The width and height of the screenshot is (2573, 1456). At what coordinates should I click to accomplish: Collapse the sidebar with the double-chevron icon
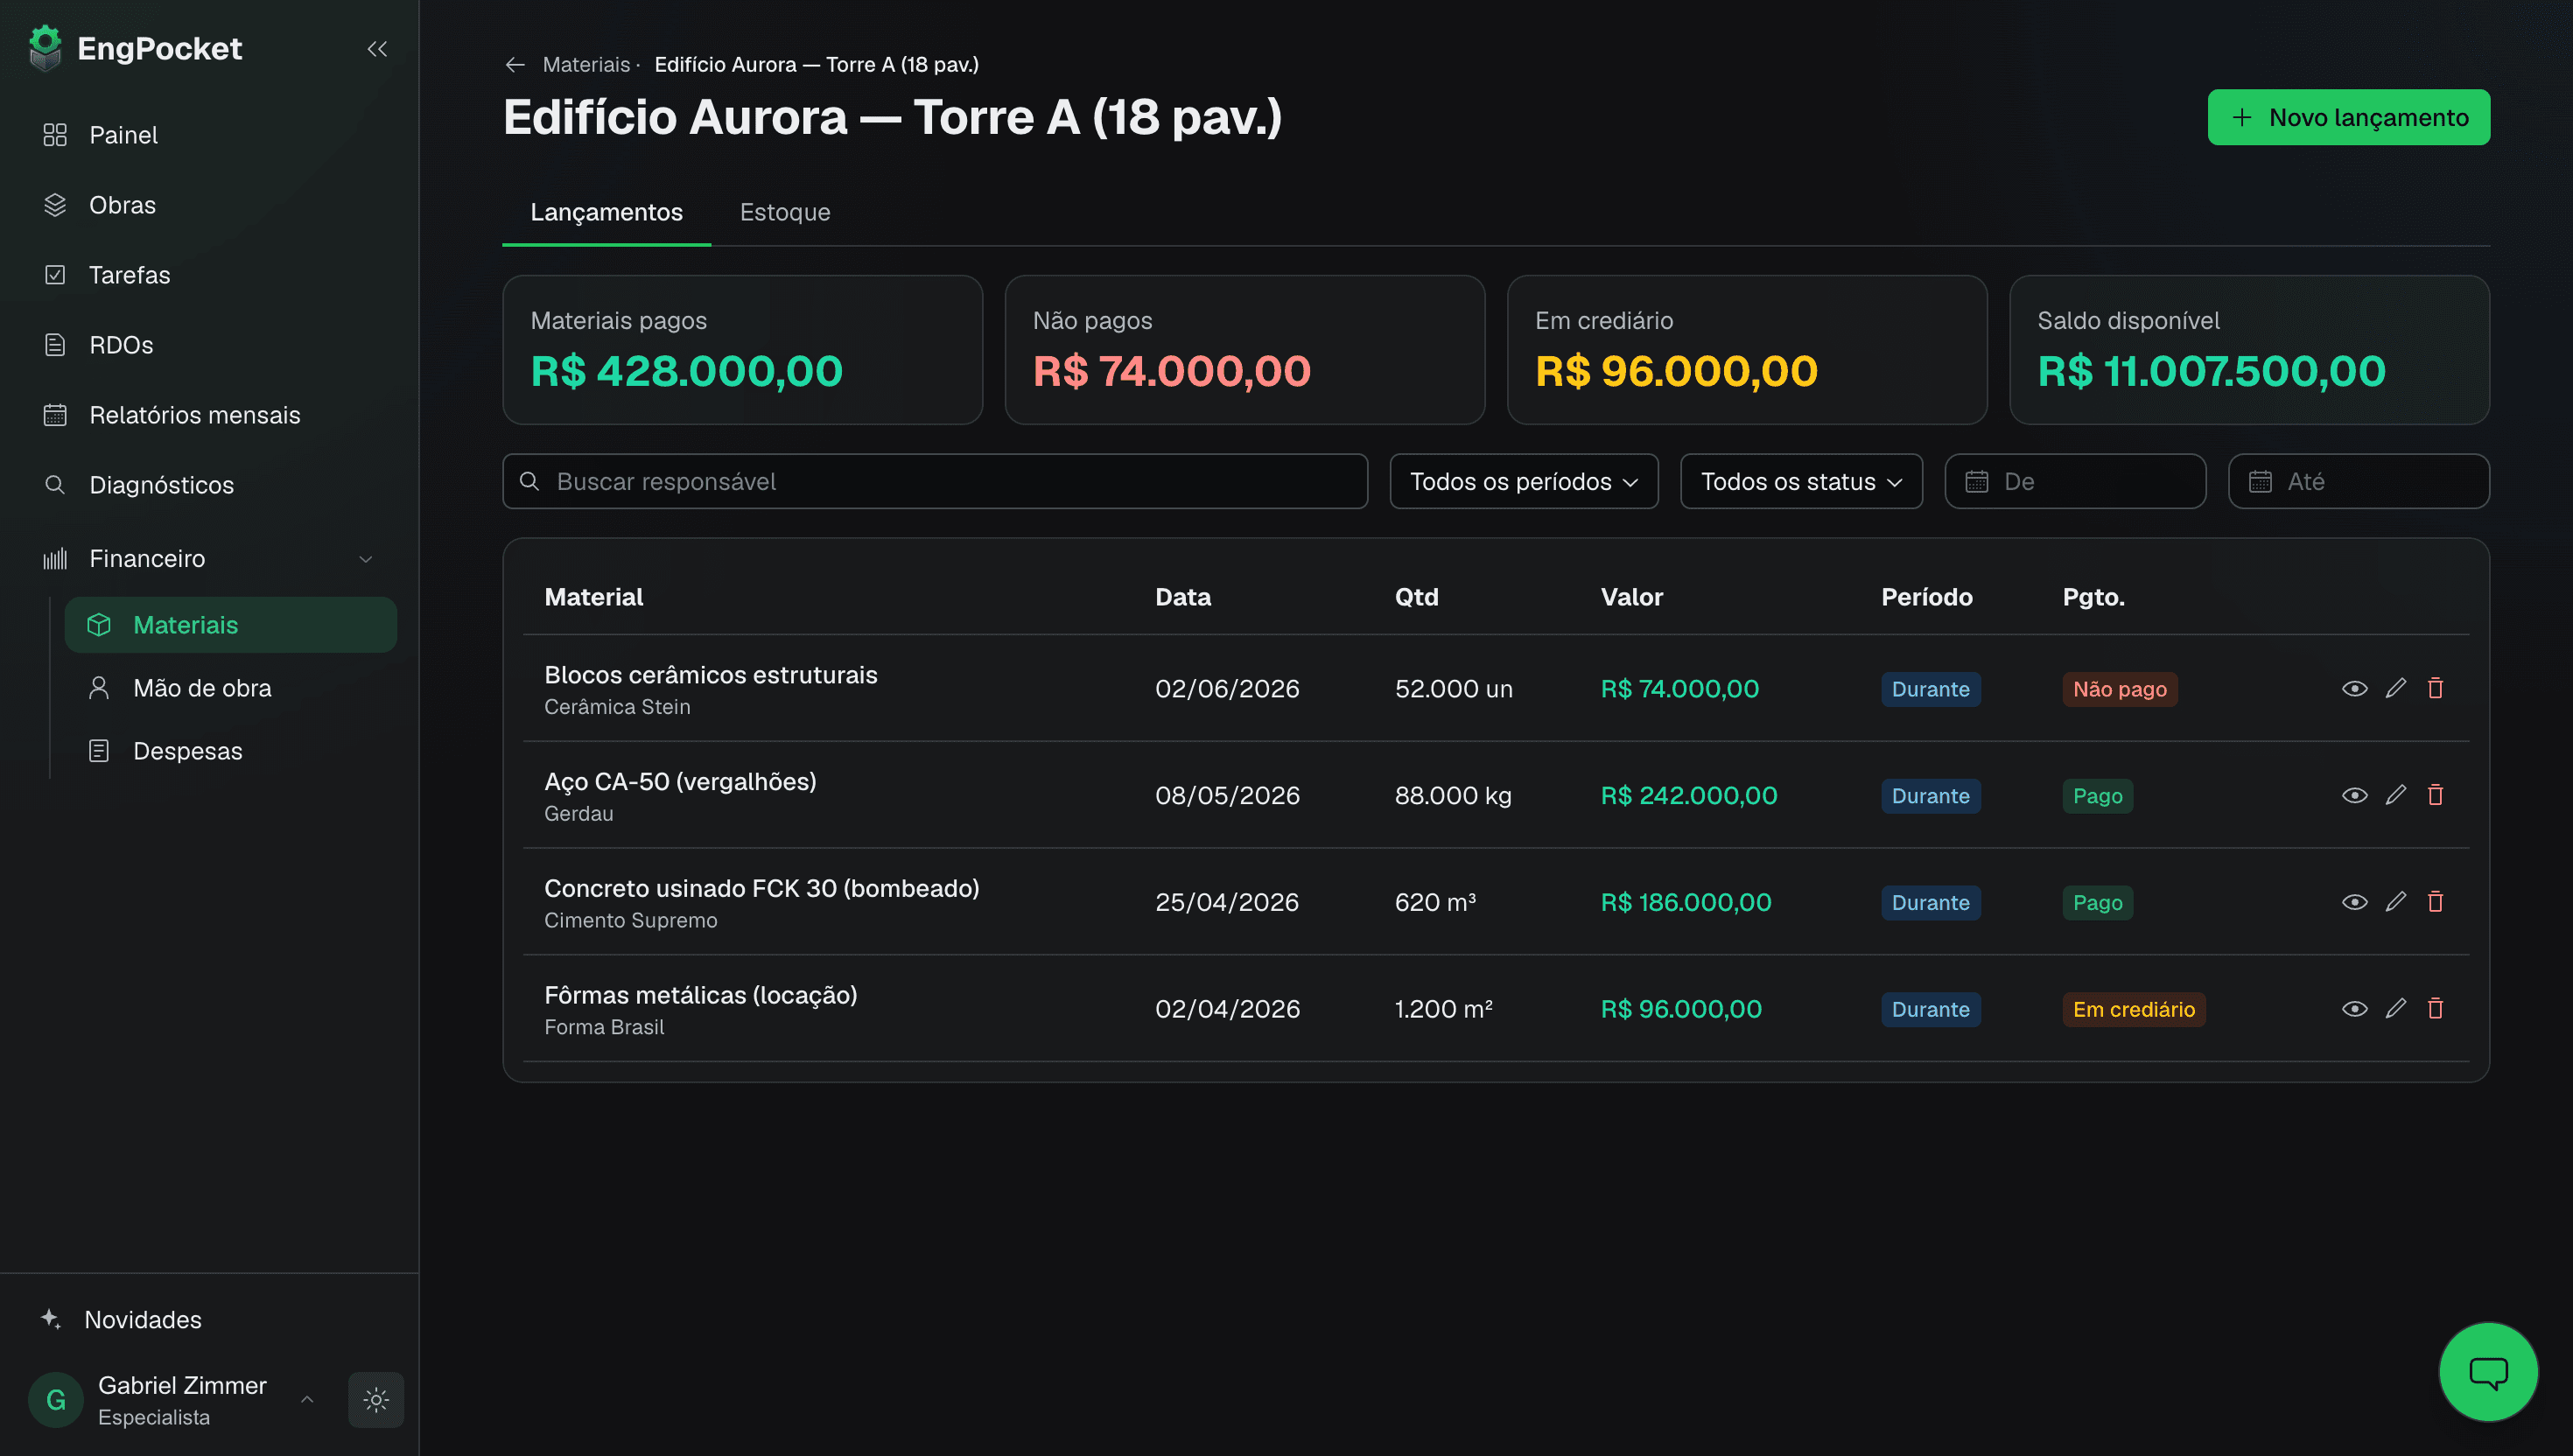click(x=377, y=49)
